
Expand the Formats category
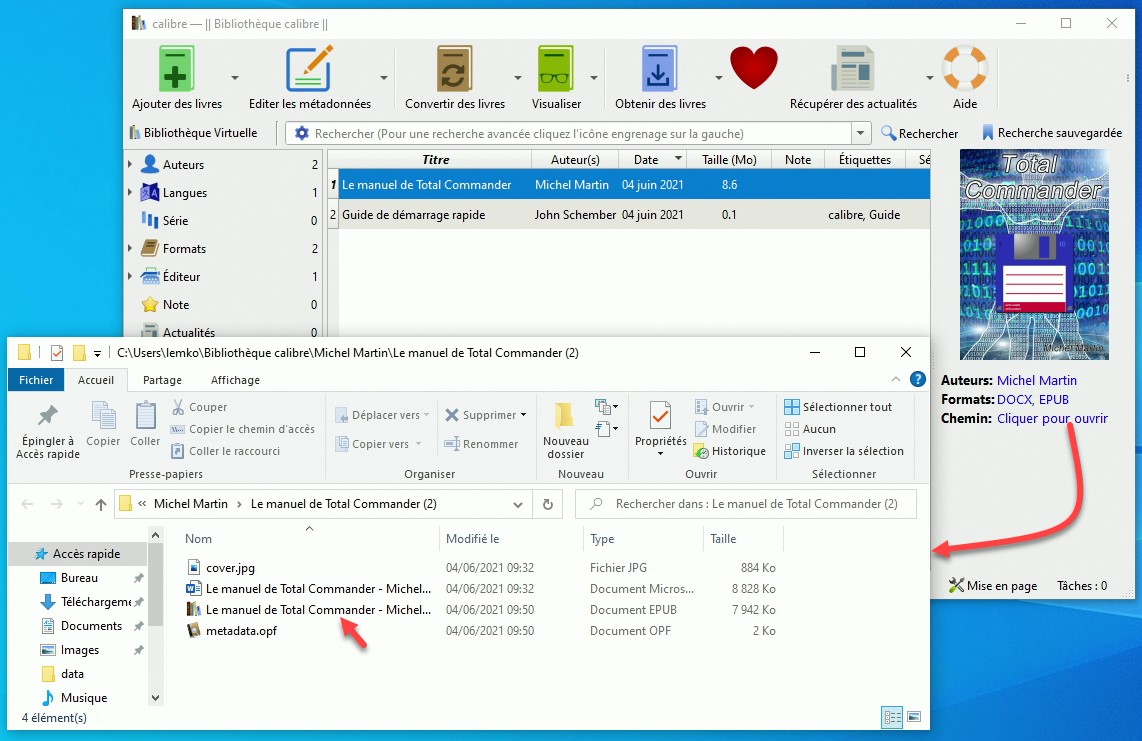coord(130,249)
